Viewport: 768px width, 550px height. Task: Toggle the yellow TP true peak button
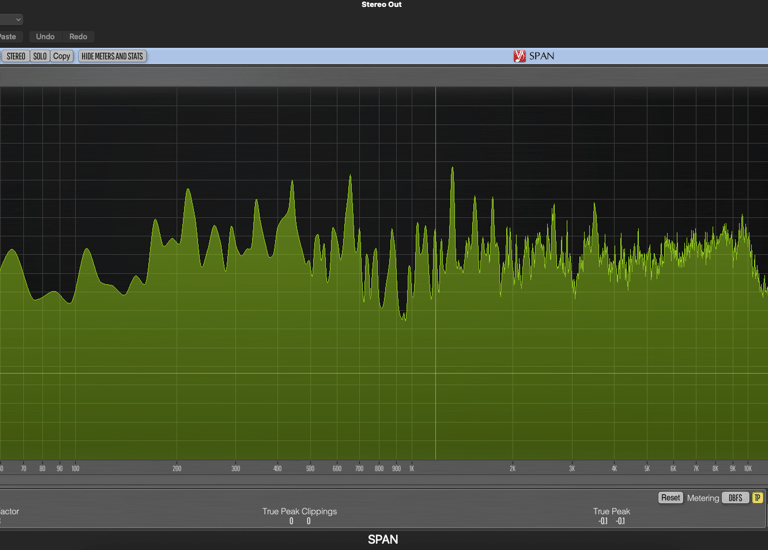click(x=757, y=498)
